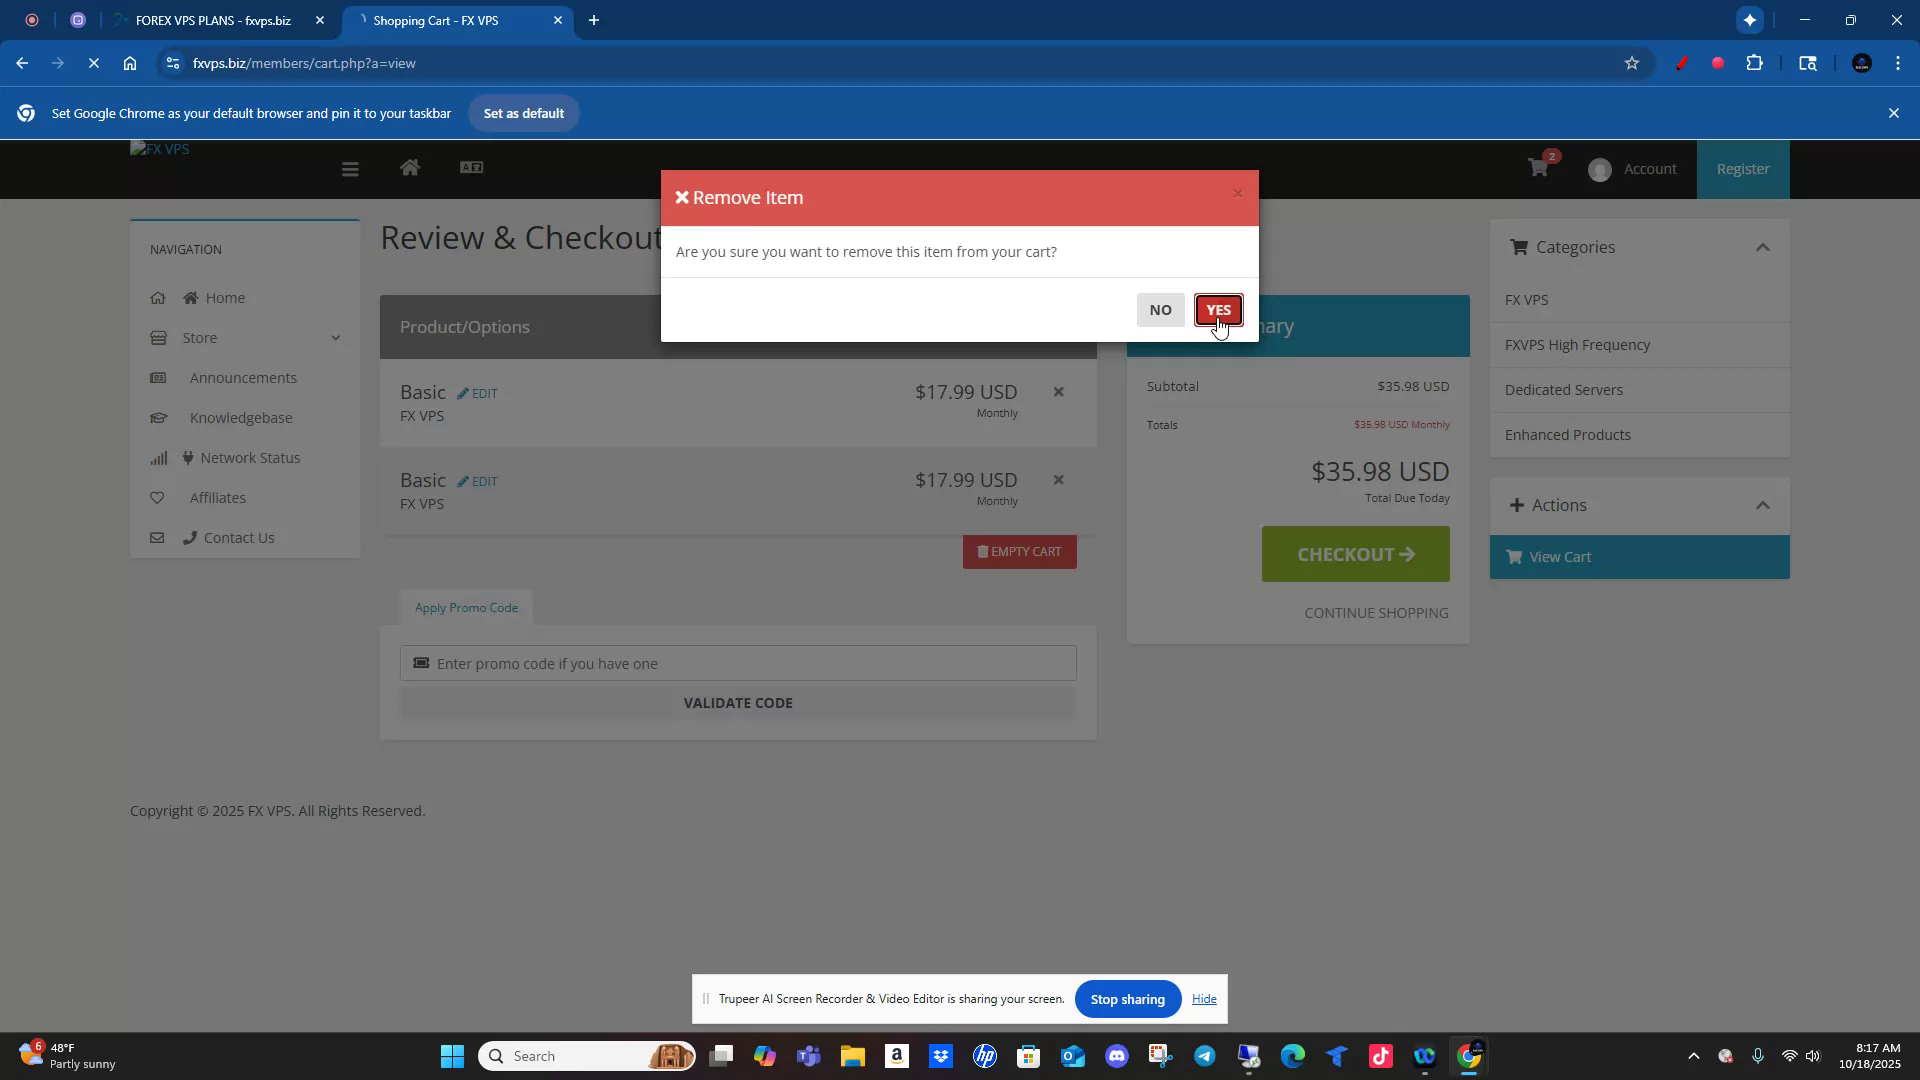Click the CHECKOUT button

1355,553
